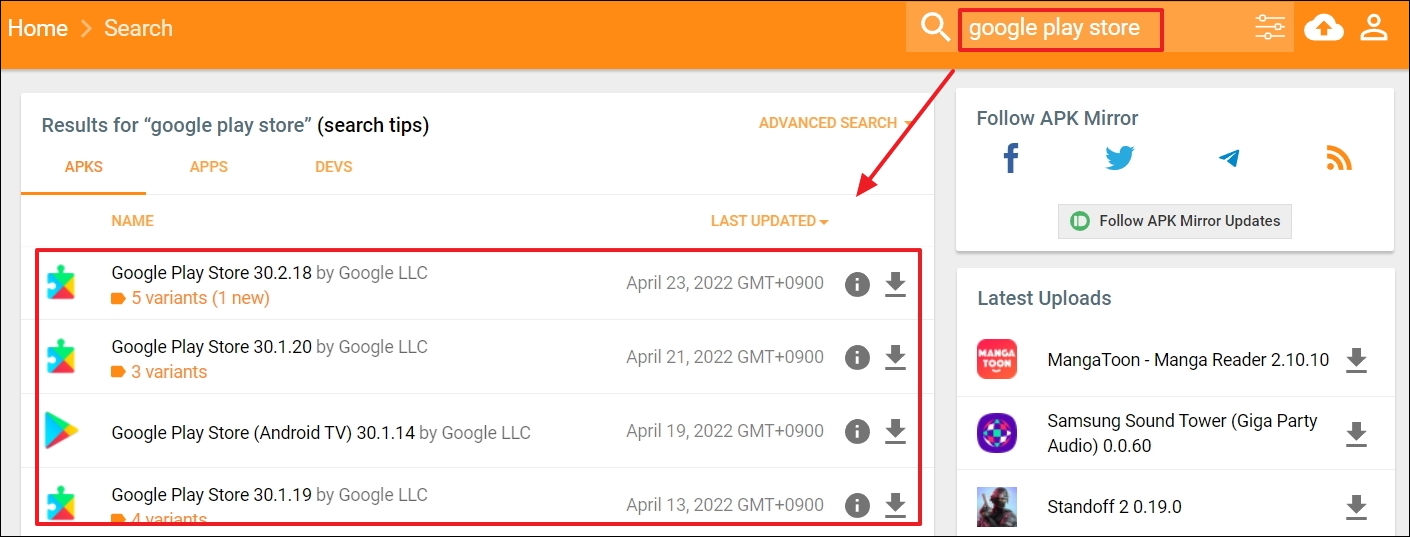
Task: Sort results by Name column
Action: [x=132, y=220]
